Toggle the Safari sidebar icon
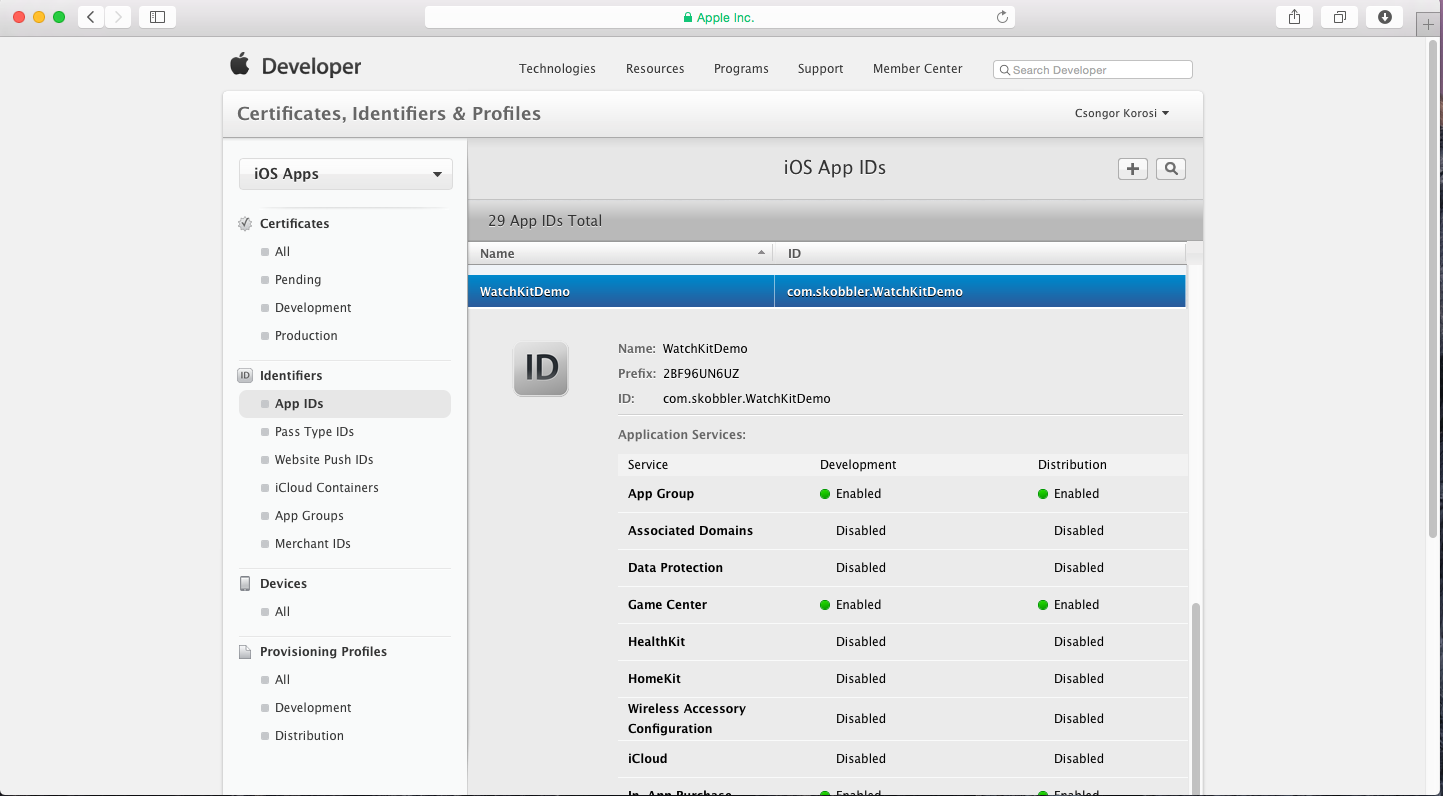The image size is (1443, 796). pos(157,17)
